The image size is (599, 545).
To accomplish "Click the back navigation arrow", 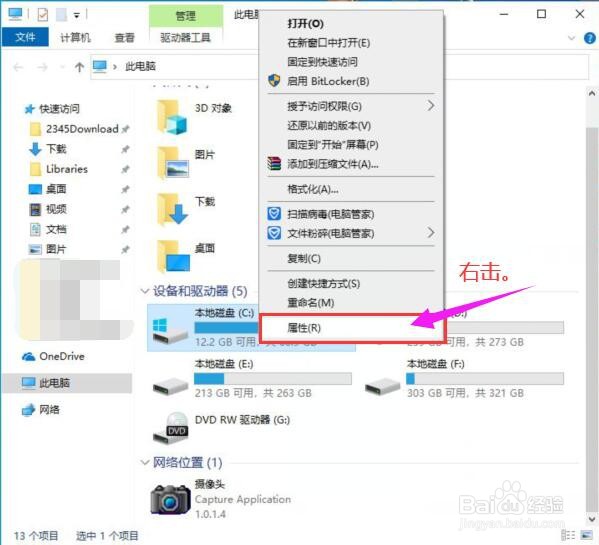I will [x=18, y=68].
